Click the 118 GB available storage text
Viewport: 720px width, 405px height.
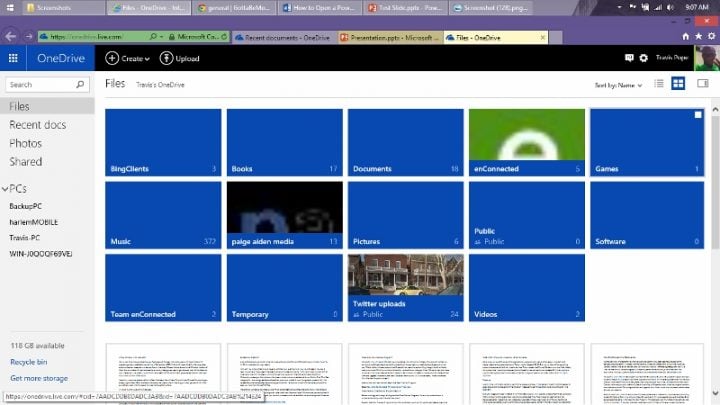tap(38, 346)
